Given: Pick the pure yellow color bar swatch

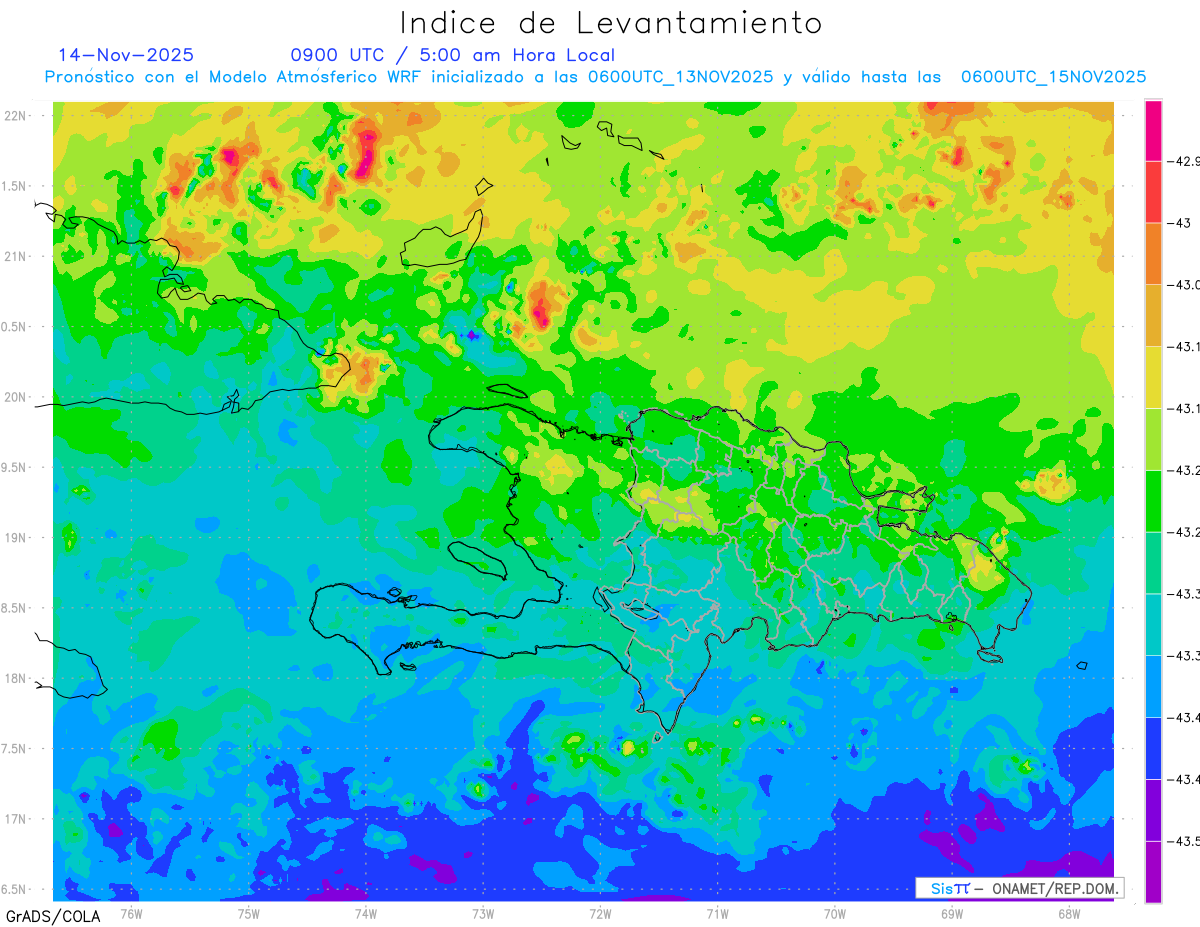Looking at the screenshot, I should click(x=1153, y=377).
